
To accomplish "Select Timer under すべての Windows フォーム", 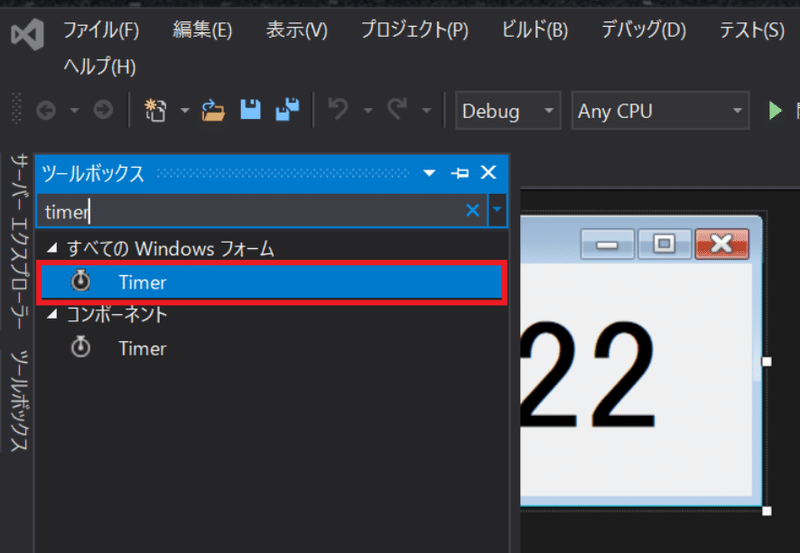I will point(271,282).
